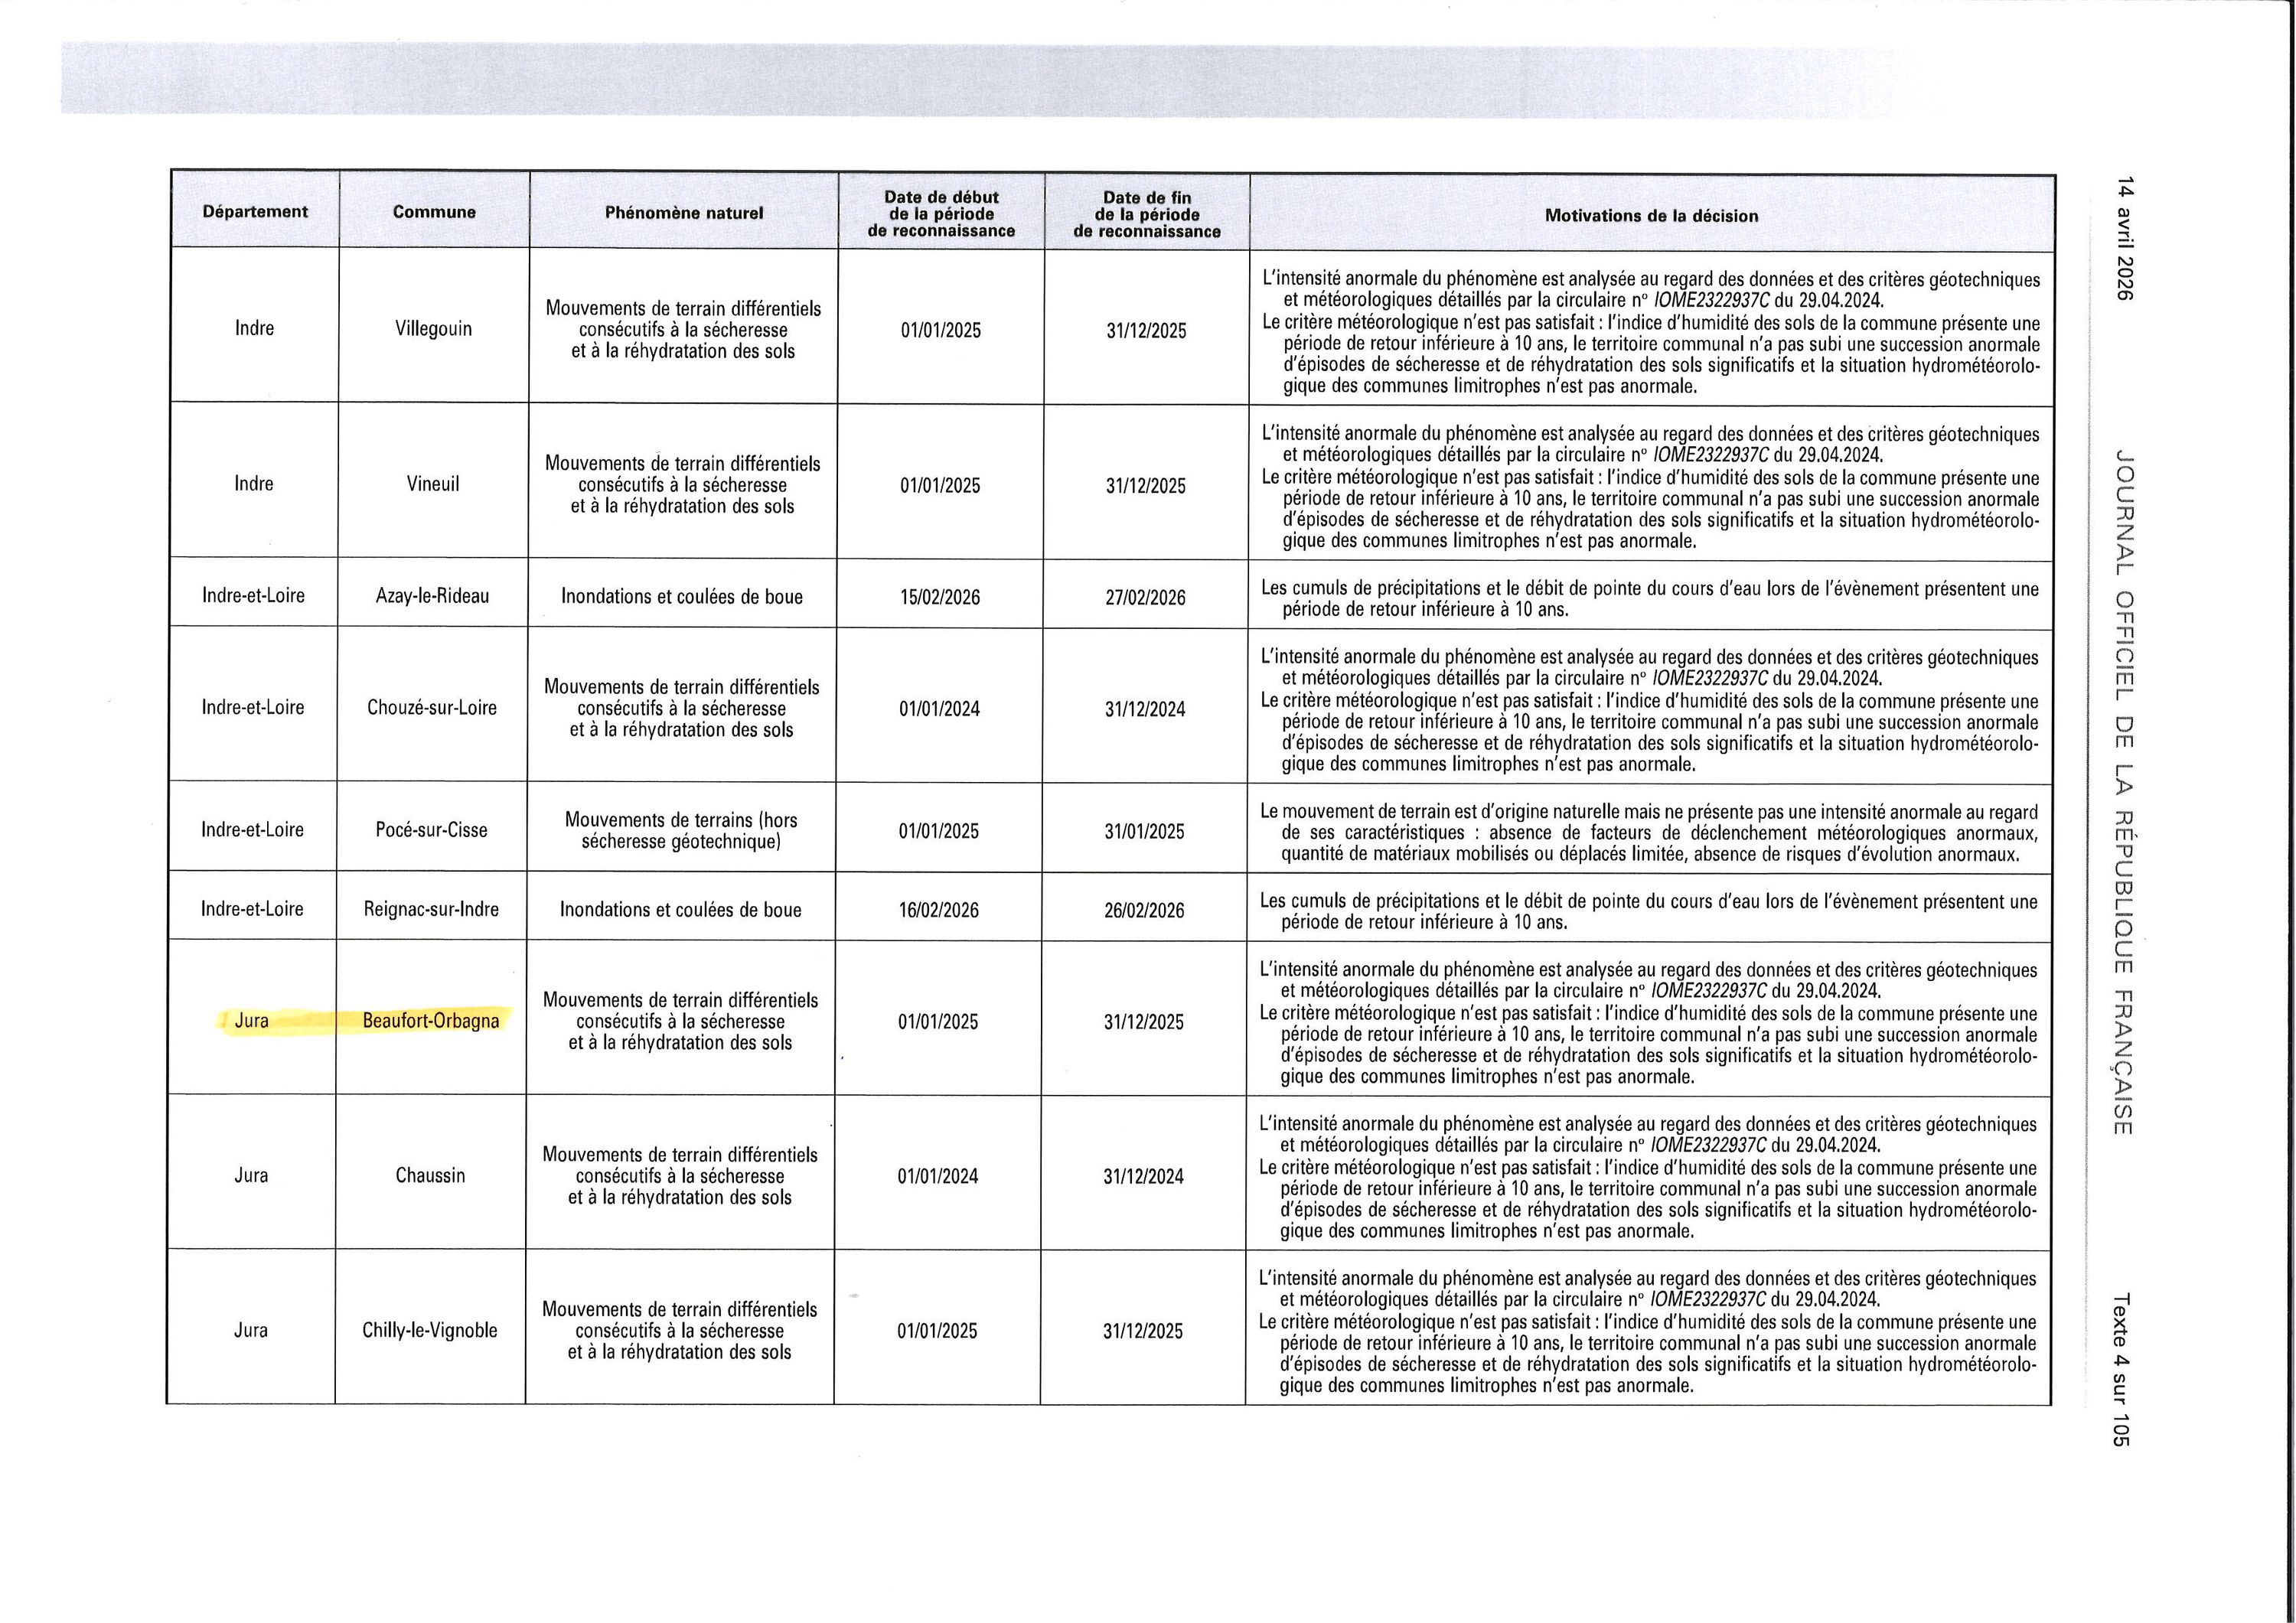Click the Chouzé-sur-Loire commune cell
The width and height of the screenshot is (2296, 1623).
pyautogui.click(x=431, y=707)
